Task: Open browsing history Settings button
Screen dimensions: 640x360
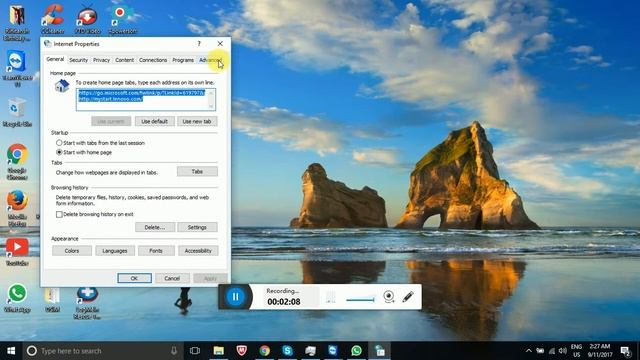Action: 197,227
